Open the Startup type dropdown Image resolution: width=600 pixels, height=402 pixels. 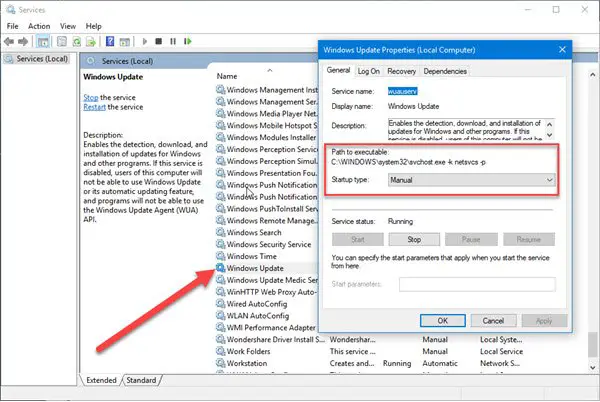(471, 180)
